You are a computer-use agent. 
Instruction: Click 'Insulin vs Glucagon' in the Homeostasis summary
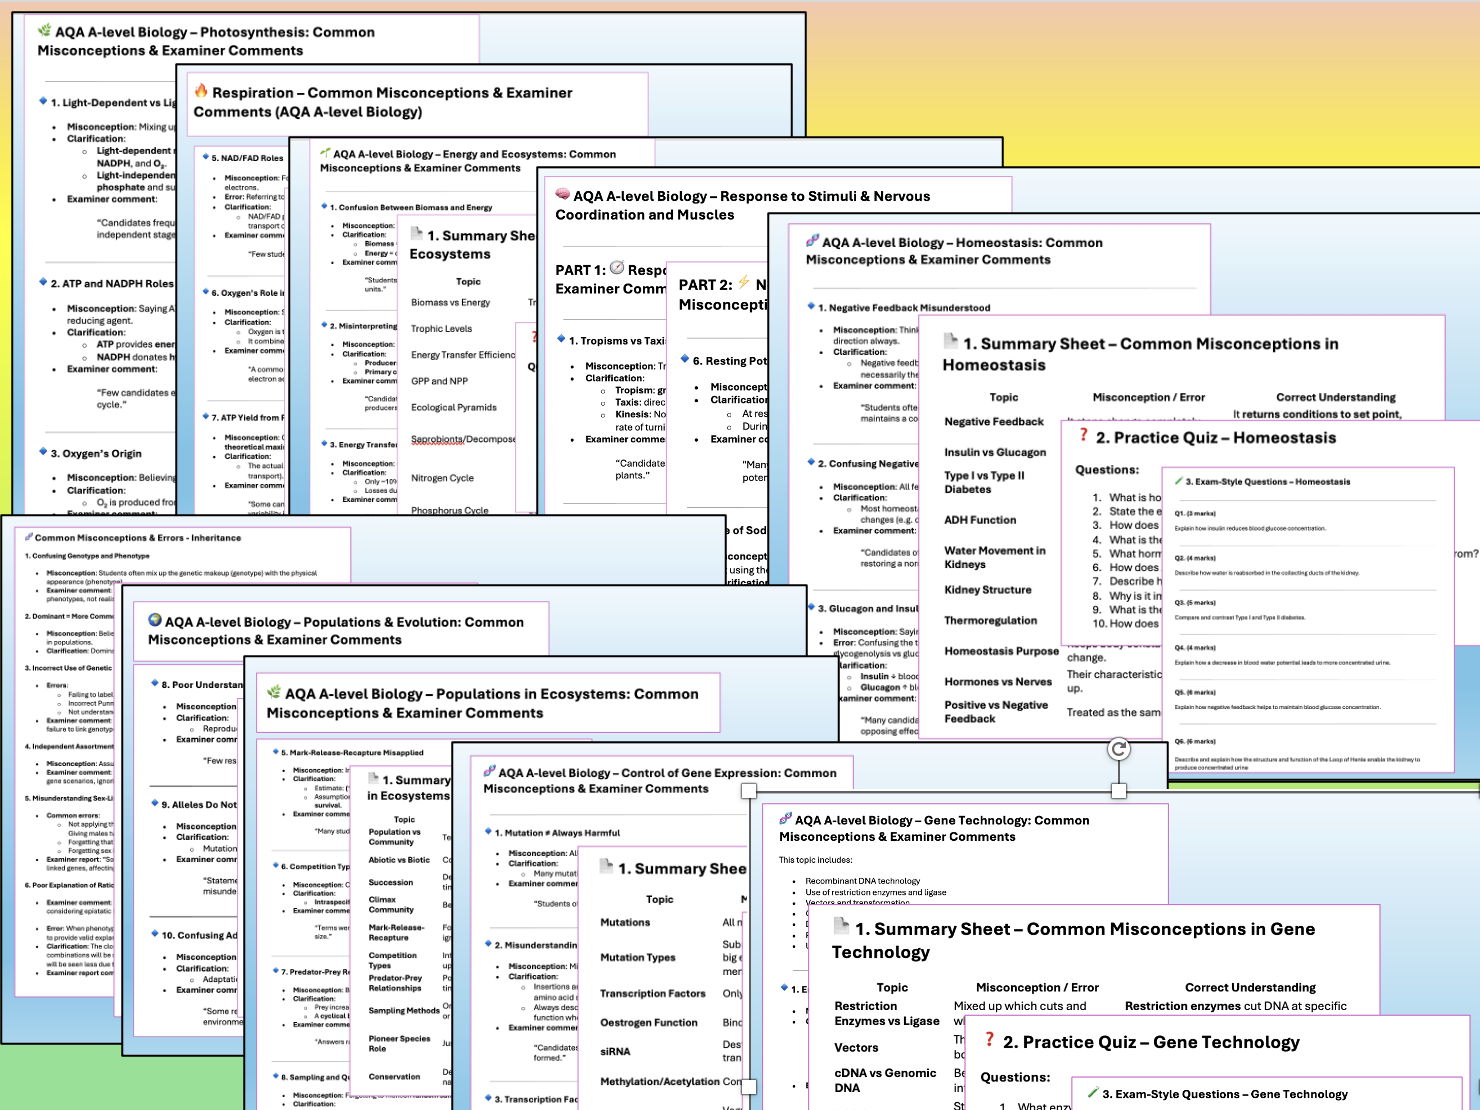[x=995, y=452]
